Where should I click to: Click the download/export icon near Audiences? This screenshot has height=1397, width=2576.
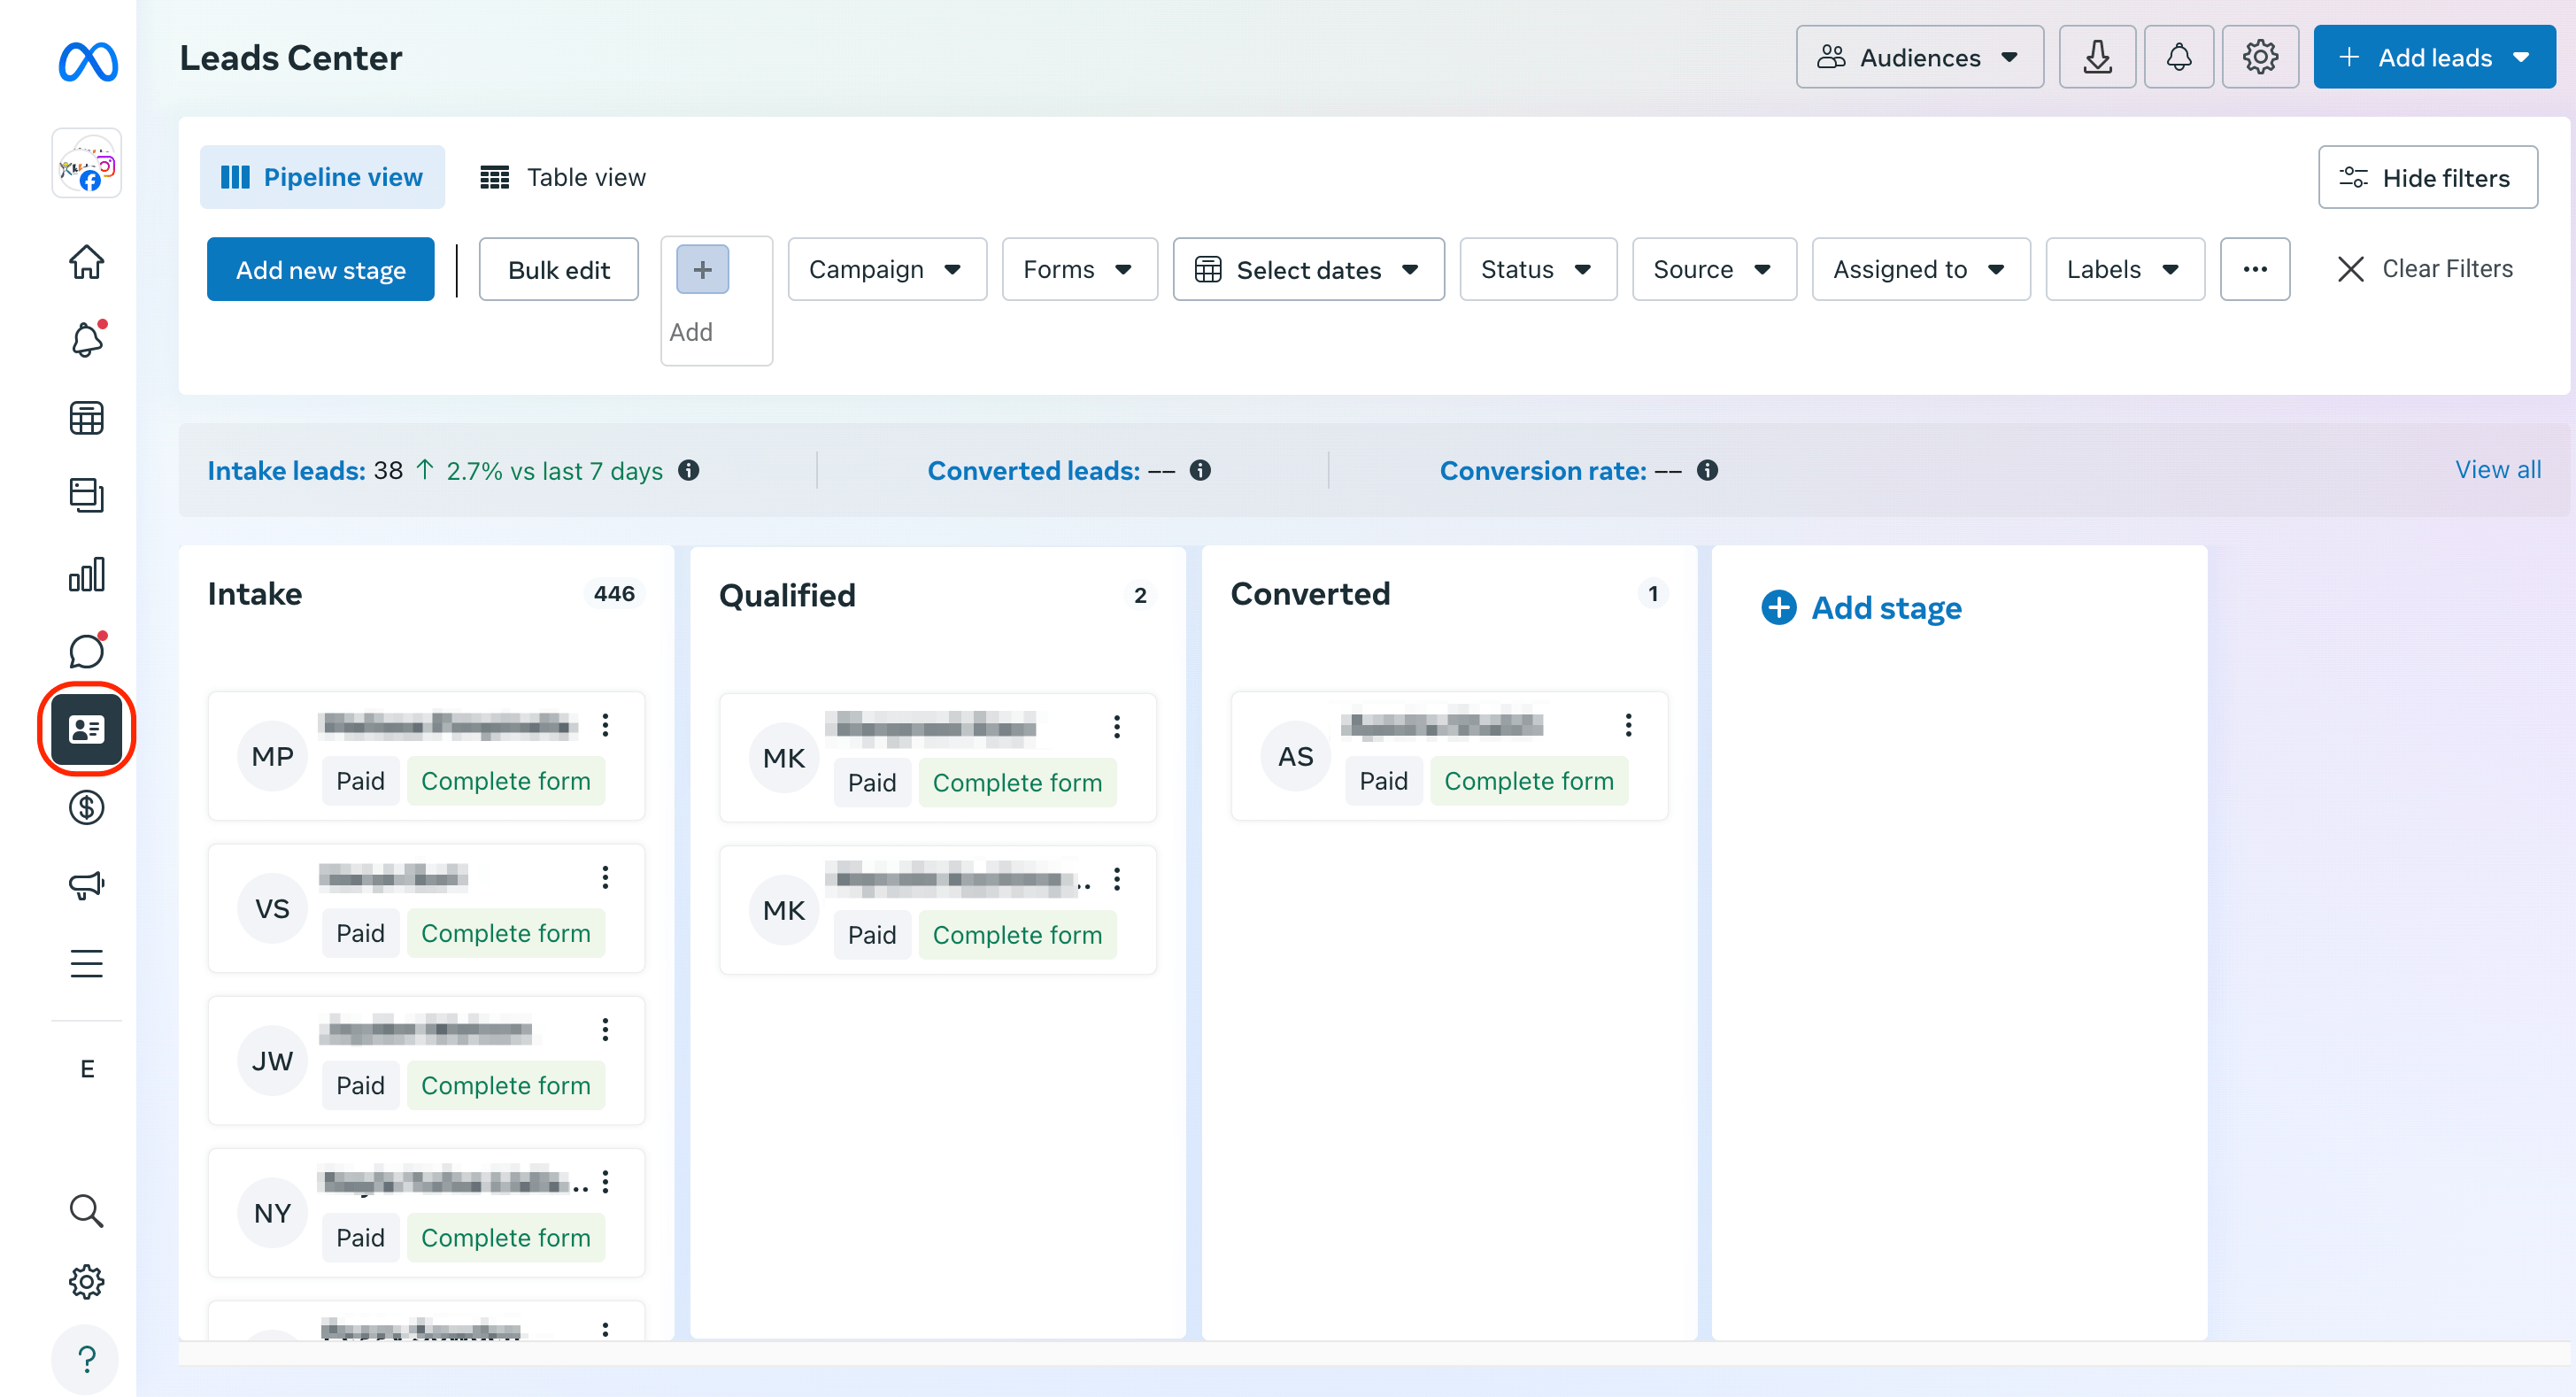click(2097, 57)
